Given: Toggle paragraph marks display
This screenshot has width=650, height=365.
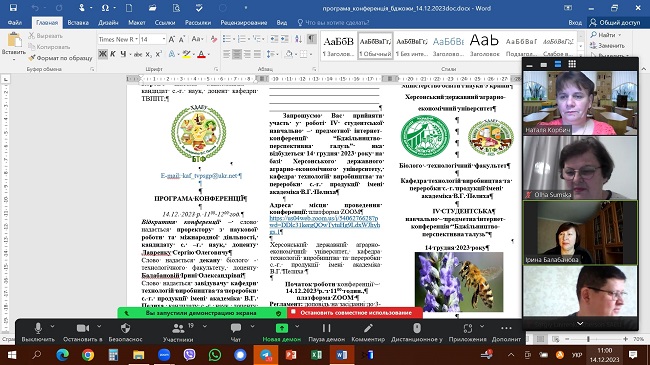Looking at the screenshot, I should coord(311,39).
